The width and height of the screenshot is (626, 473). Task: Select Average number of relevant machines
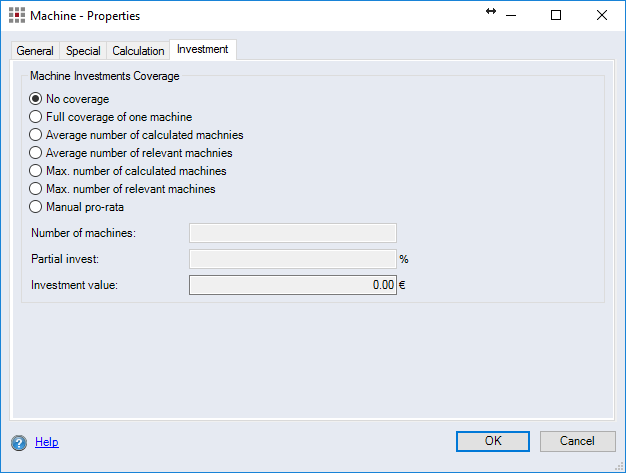pos(36,153)
